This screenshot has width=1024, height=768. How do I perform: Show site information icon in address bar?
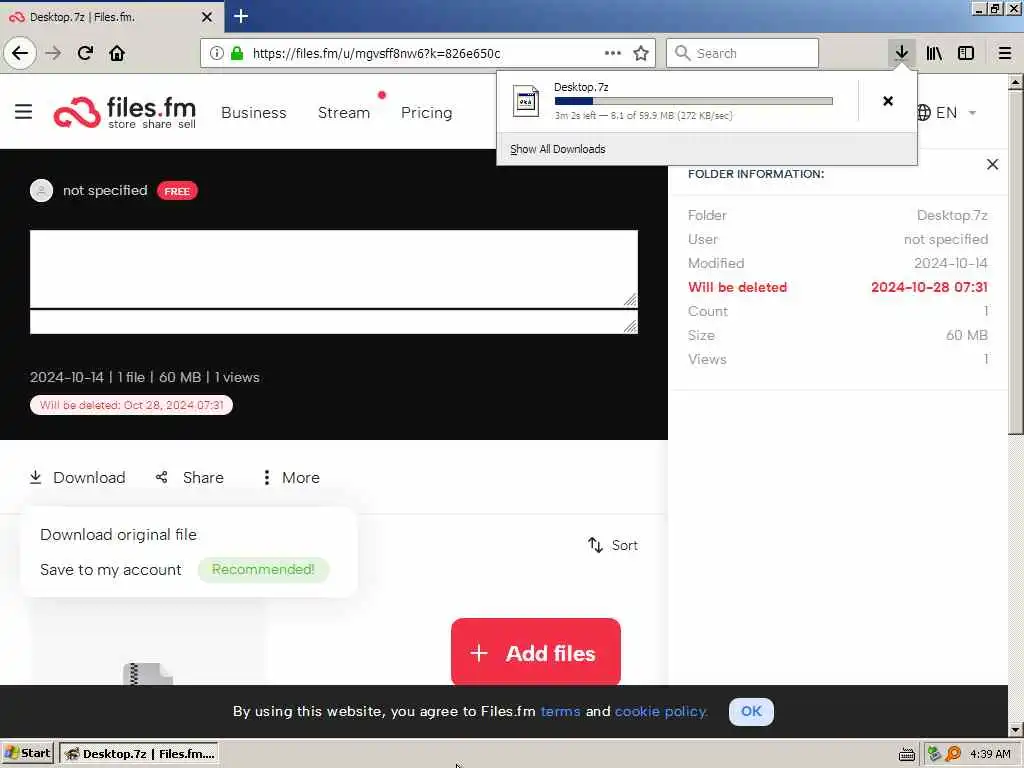216,53
